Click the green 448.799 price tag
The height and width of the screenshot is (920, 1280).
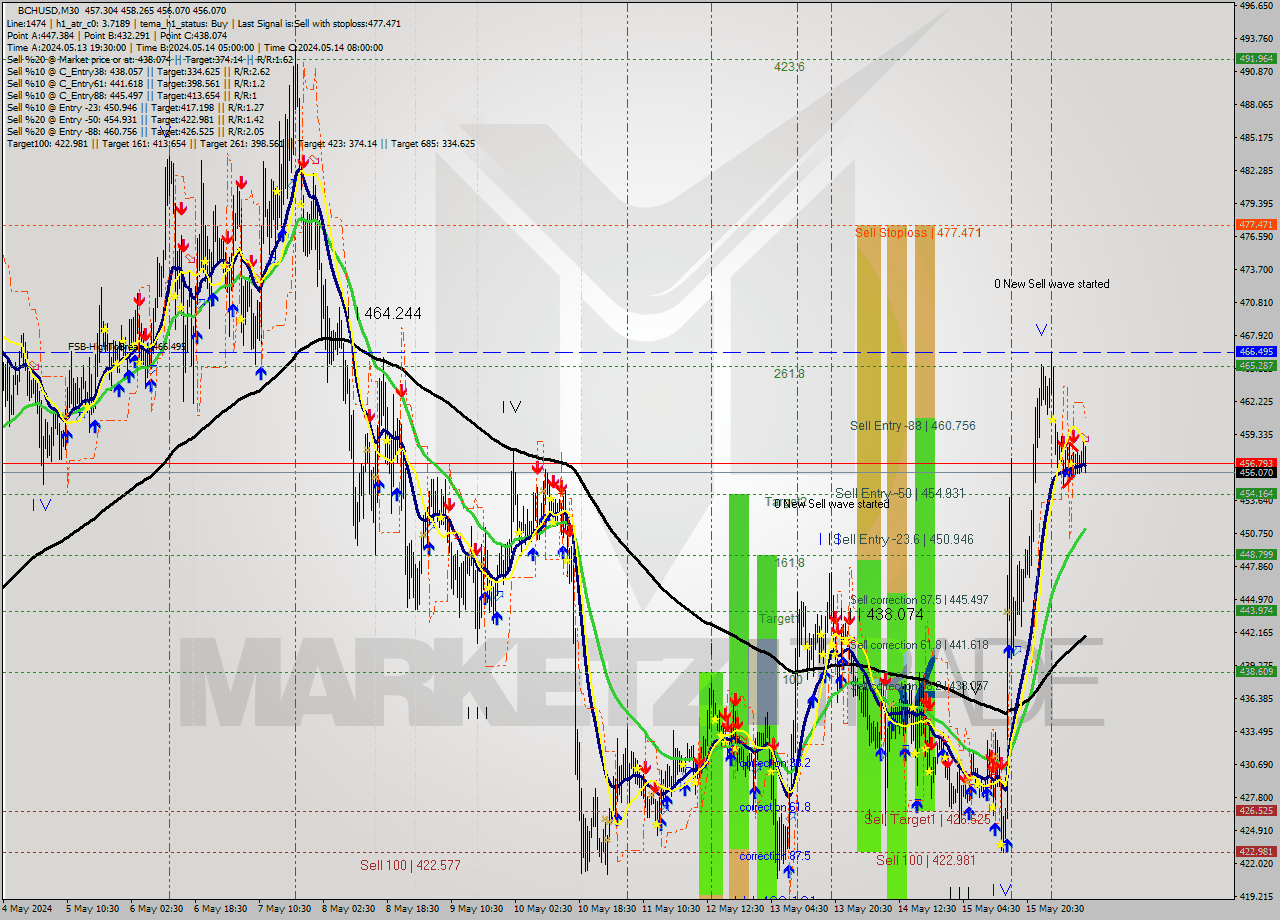click(x=1256, y=555)
